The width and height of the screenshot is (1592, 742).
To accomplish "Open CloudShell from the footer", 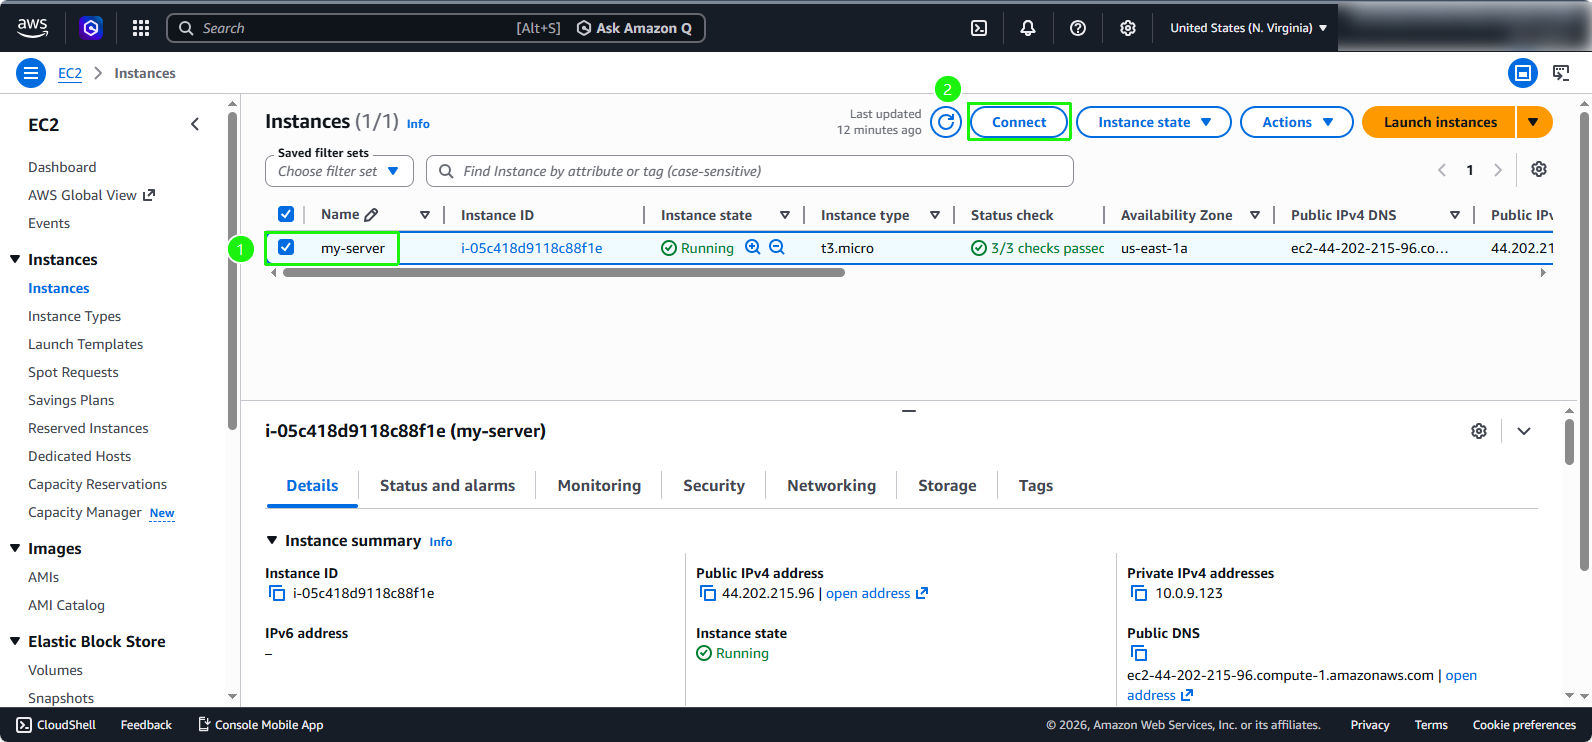I will (56, 725).
